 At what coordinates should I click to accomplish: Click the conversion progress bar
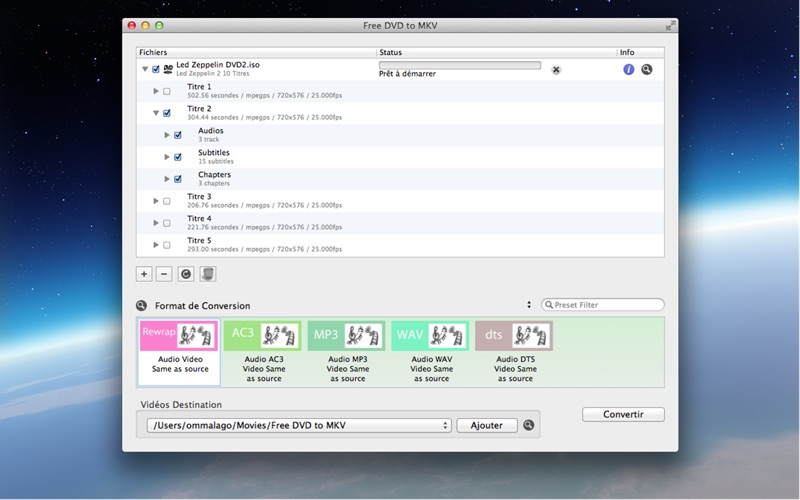460,65
